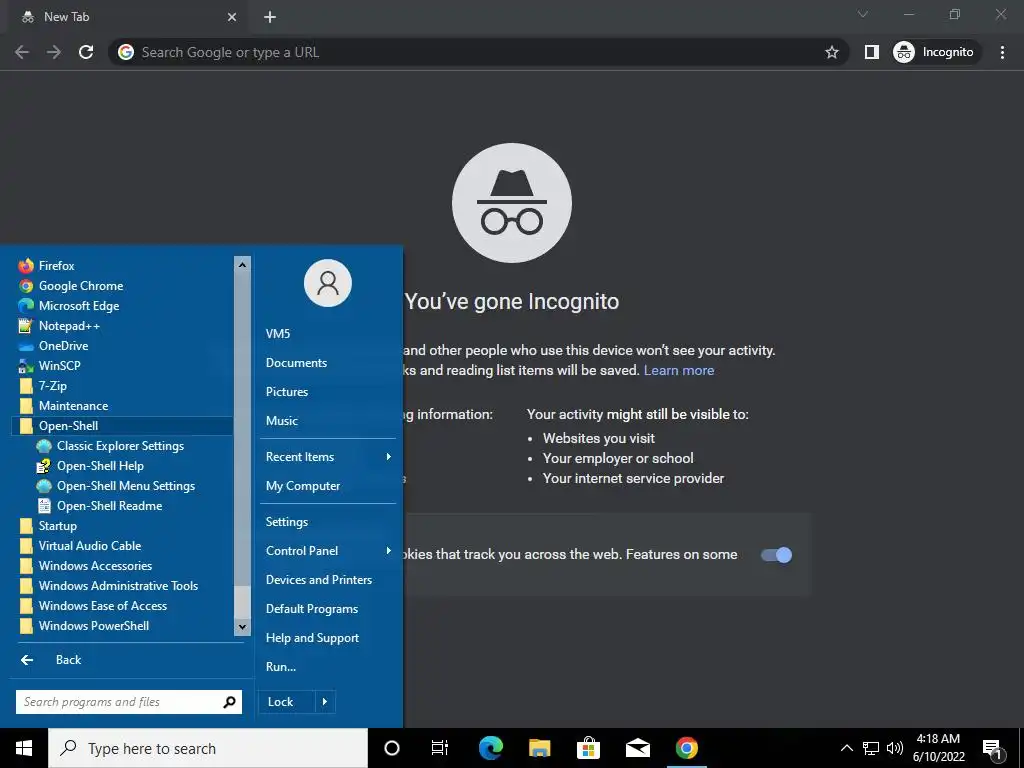Open Chrome three-dot menu

click(1002, 52)
